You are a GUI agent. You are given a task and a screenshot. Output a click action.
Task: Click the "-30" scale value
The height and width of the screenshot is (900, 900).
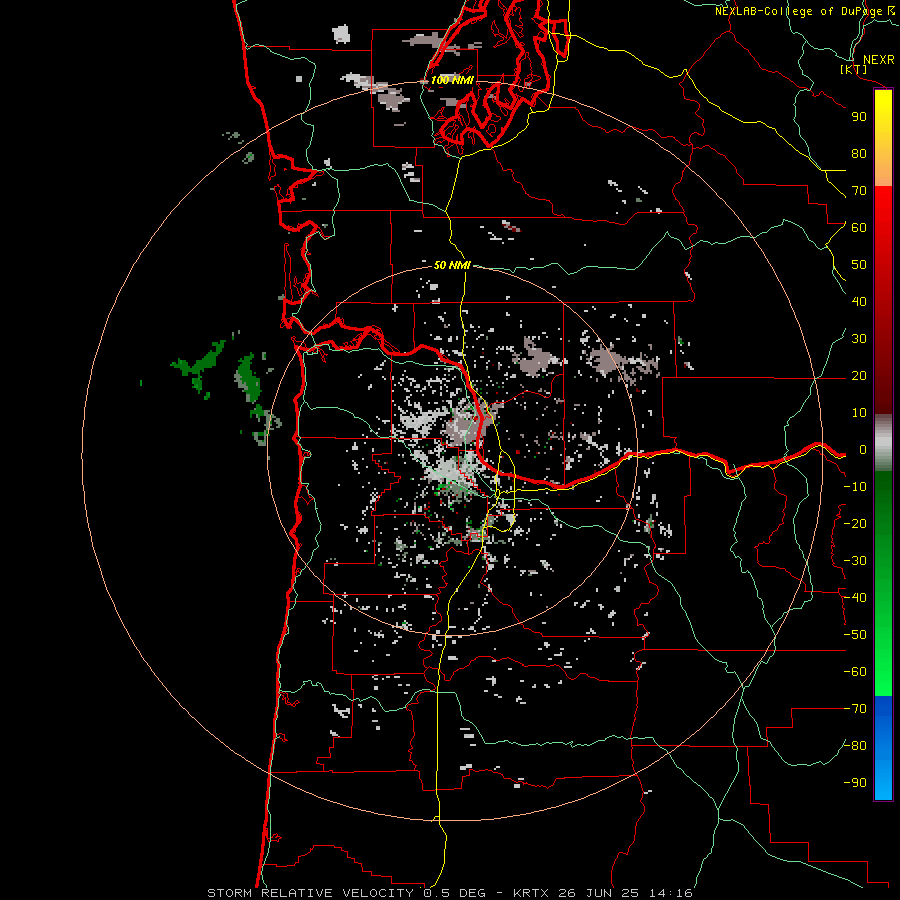tap(855, 561)
